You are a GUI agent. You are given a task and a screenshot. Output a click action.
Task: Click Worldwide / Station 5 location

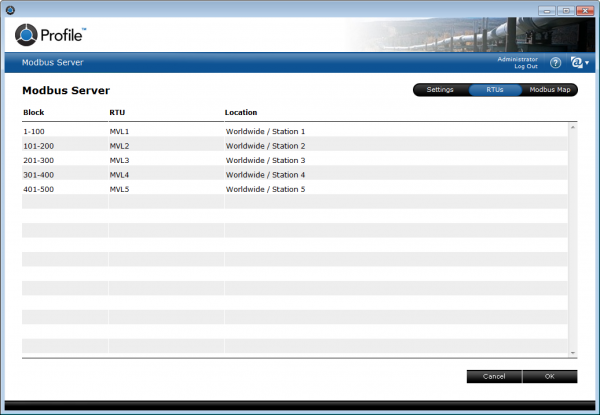point(265,189)
